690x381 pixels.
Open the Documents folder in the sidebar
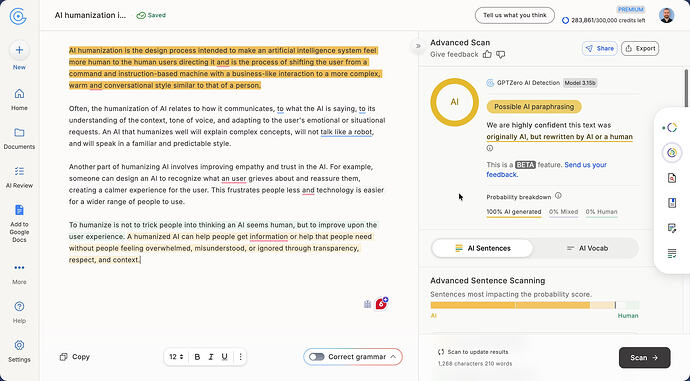click(x=19, y=138)
